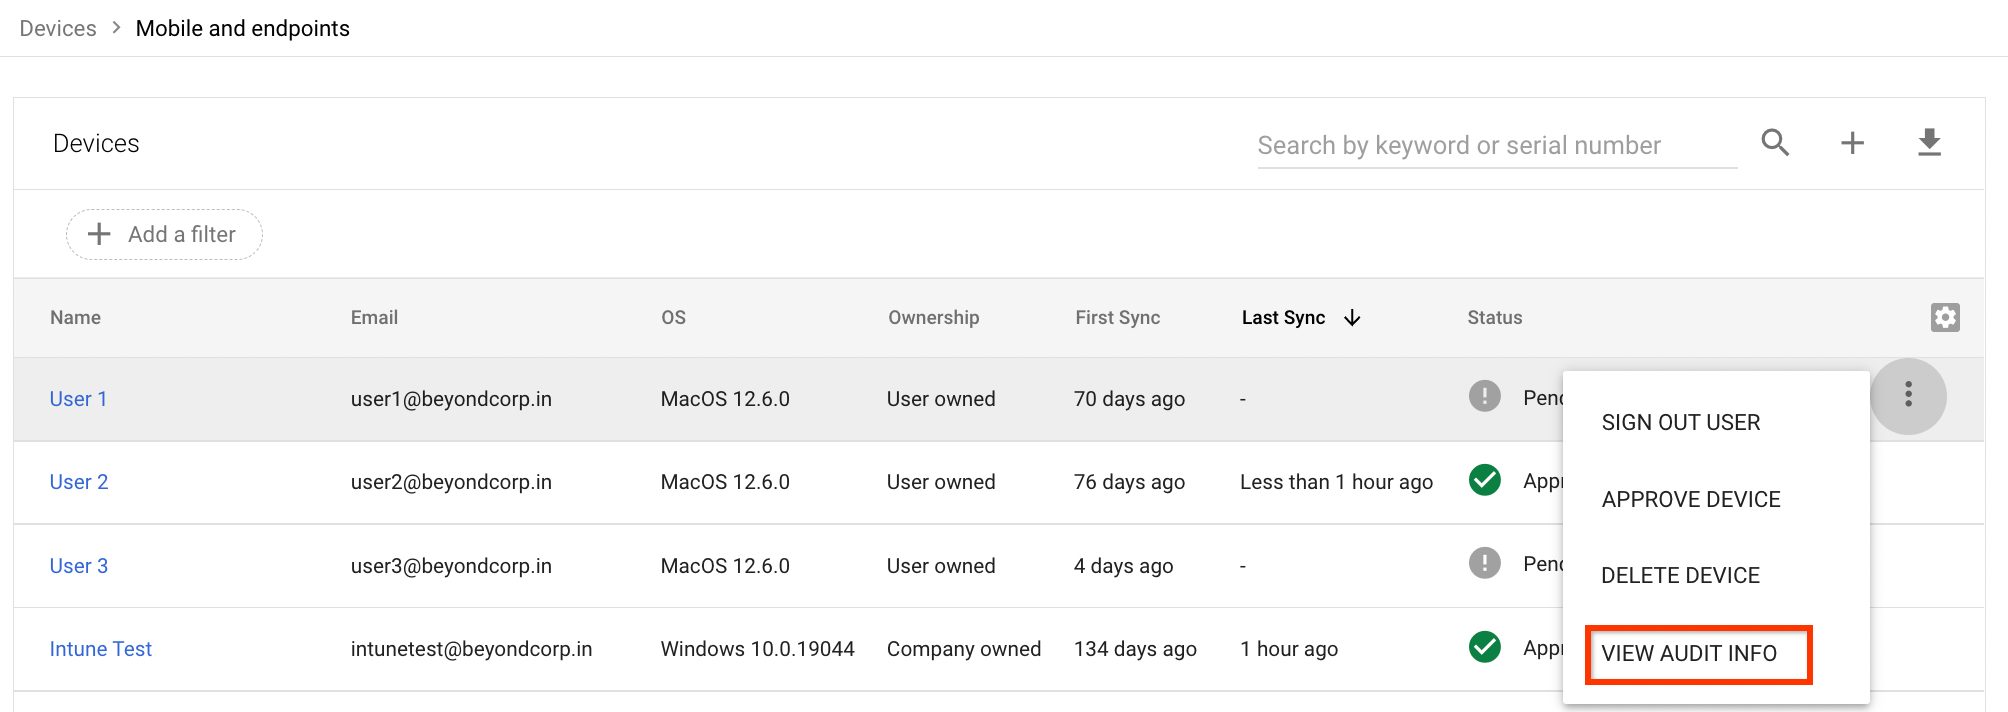Click three-dot more options for User 1
Image resolution: width=2008 pixels, height=712 pixels.
tap(1908, 395)
